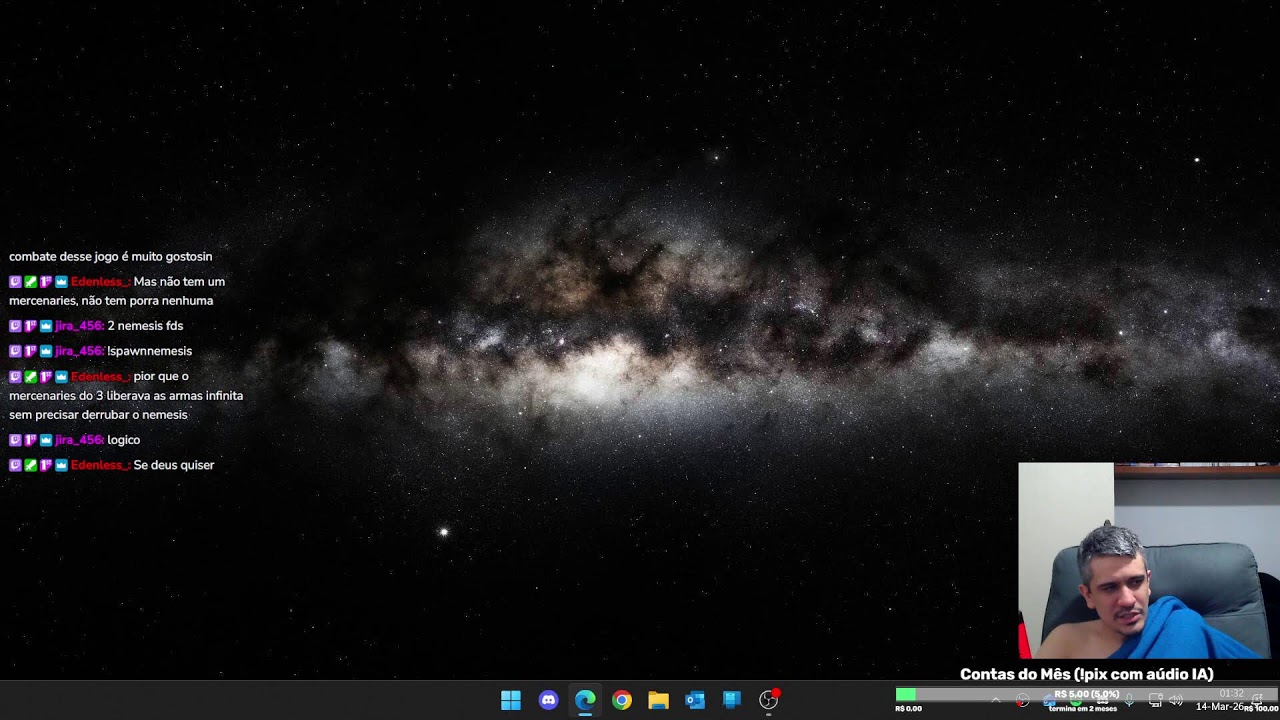Click "combate desse jogo é muito gostosin" message
Viewport: 1280px width, 720px height.
pyautogui.click(x=111, y=257)
